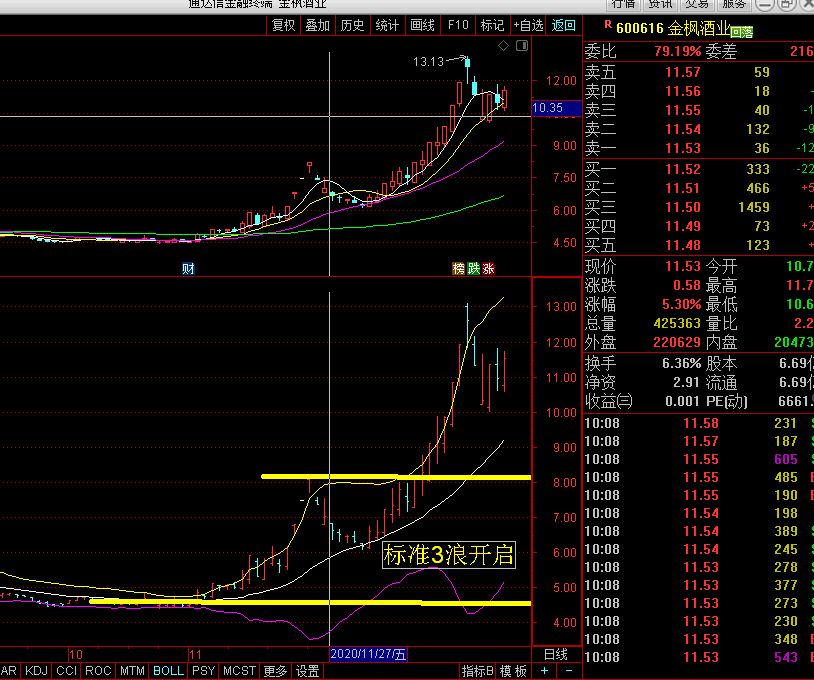Click the red 涨 marker icon
The height and width of the screenshot is (680, 814).
tap(488, 268)
